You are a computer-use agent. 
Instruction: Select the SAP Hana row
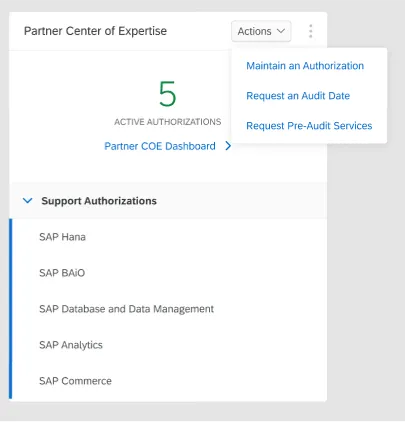(169, 237)
